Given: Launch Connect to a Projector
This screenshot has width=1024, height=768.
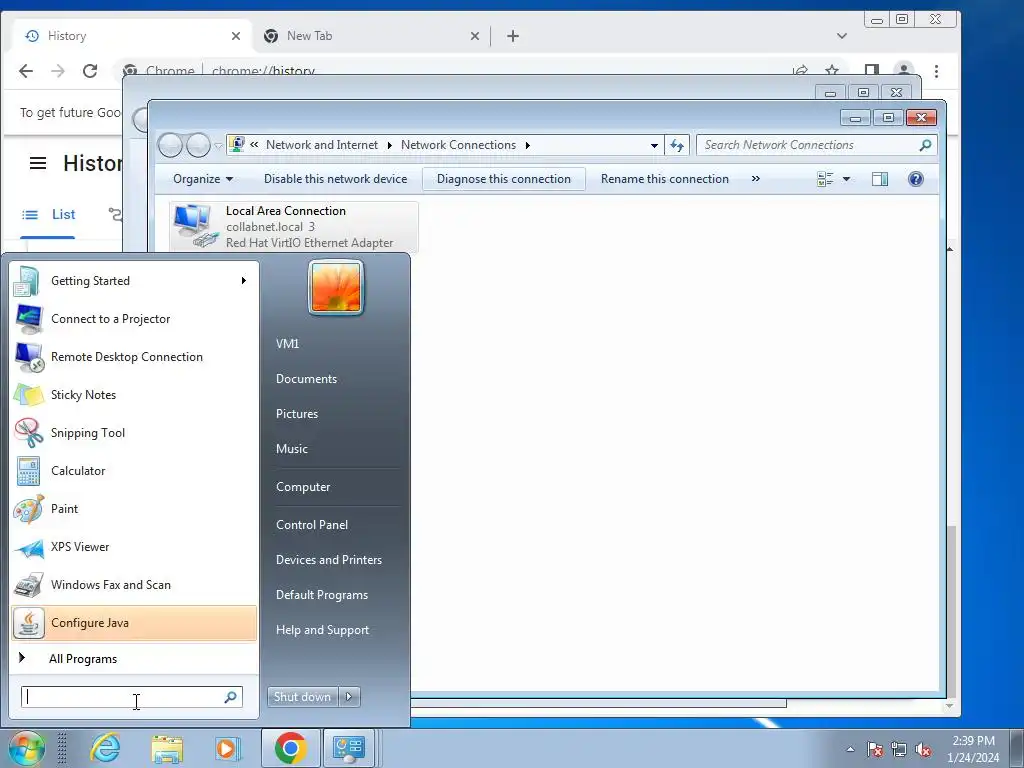Looking at the screenshot, I should click(133, 319).
